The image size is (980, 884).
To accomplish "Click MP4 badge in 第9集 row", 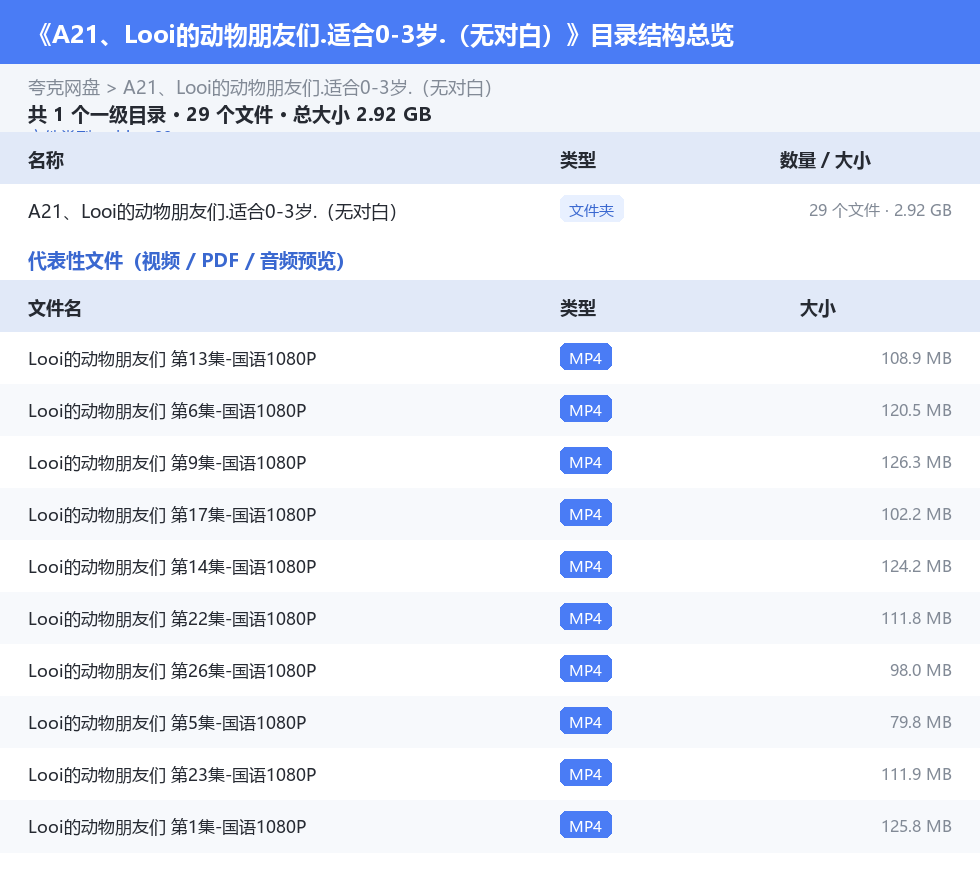I will click(x=586, y=461).
